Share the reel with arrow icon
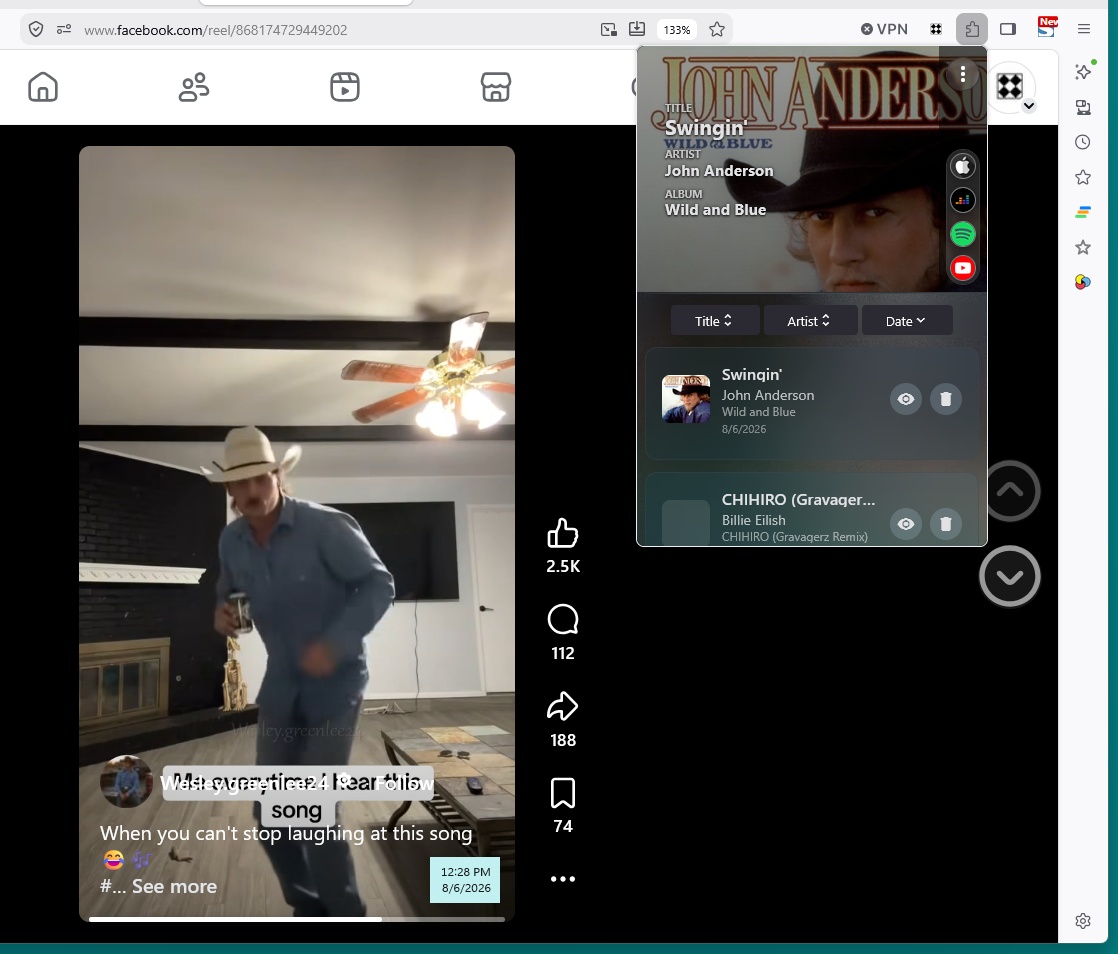 click(x=563, y=707)
